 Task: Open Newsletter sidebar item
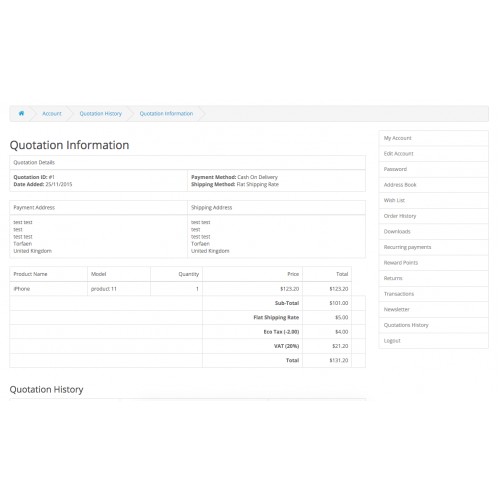pyautogui.click(x=434, y=309)
